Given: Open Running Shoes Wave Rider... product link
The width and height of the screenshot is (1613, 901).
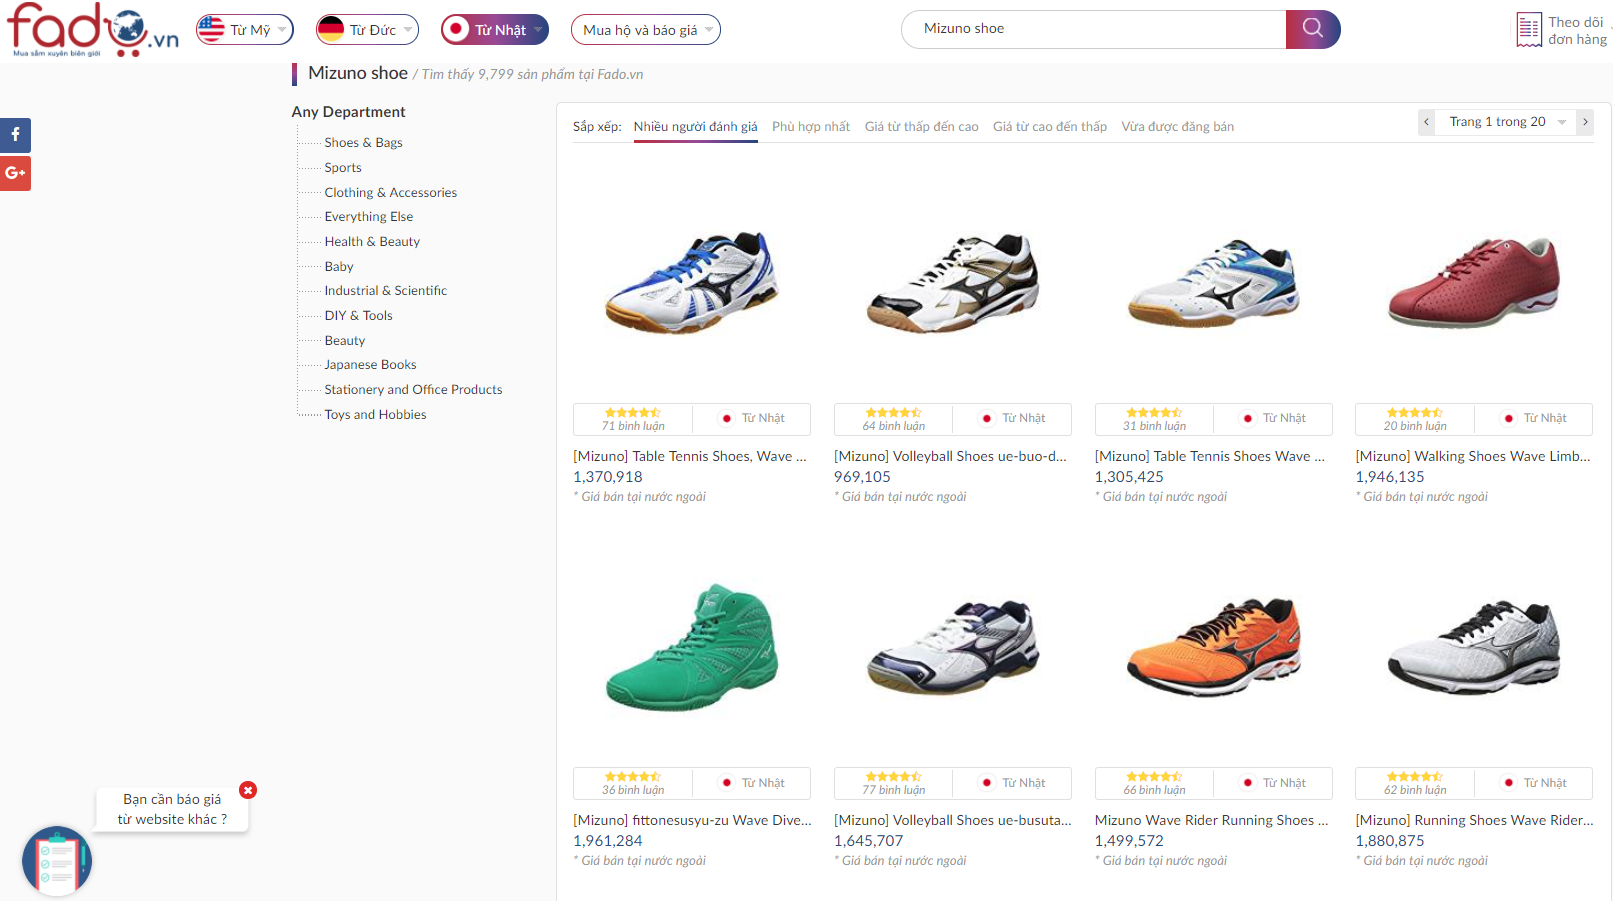Looking at the screenshot, I should [x=1475, y=821].
